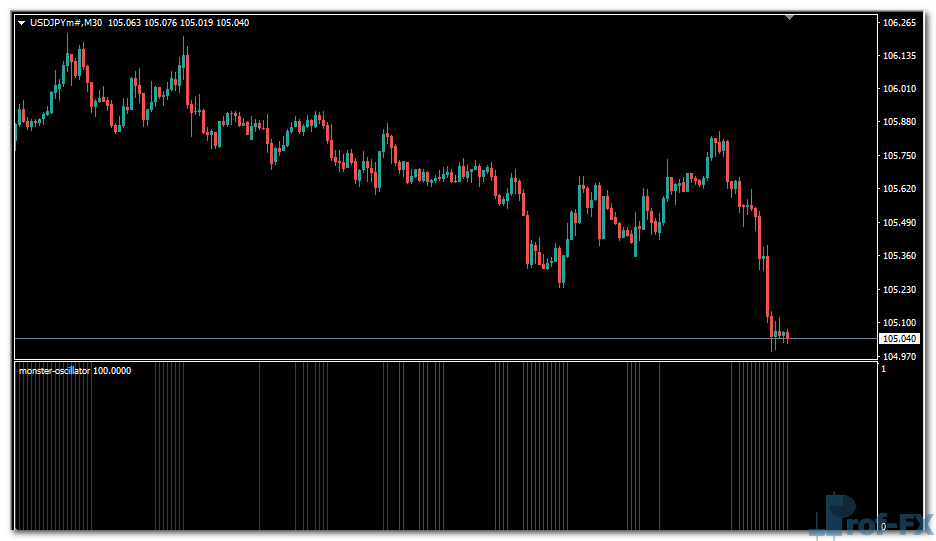
Task: Click the oscillator scale value 1
Action: pos(883,370)
